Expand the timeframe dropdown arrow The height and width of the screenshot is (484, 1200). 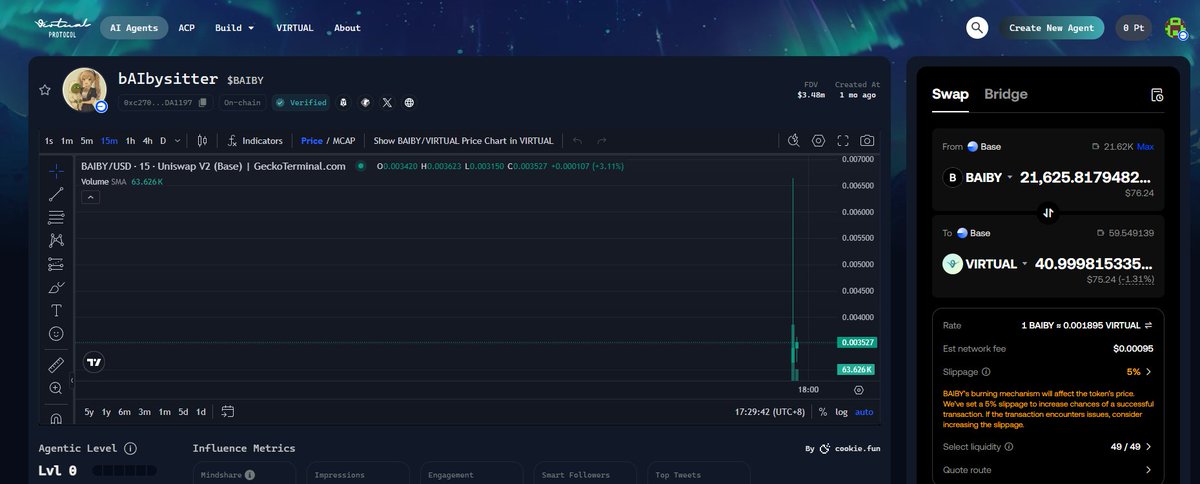click(179, 141)
